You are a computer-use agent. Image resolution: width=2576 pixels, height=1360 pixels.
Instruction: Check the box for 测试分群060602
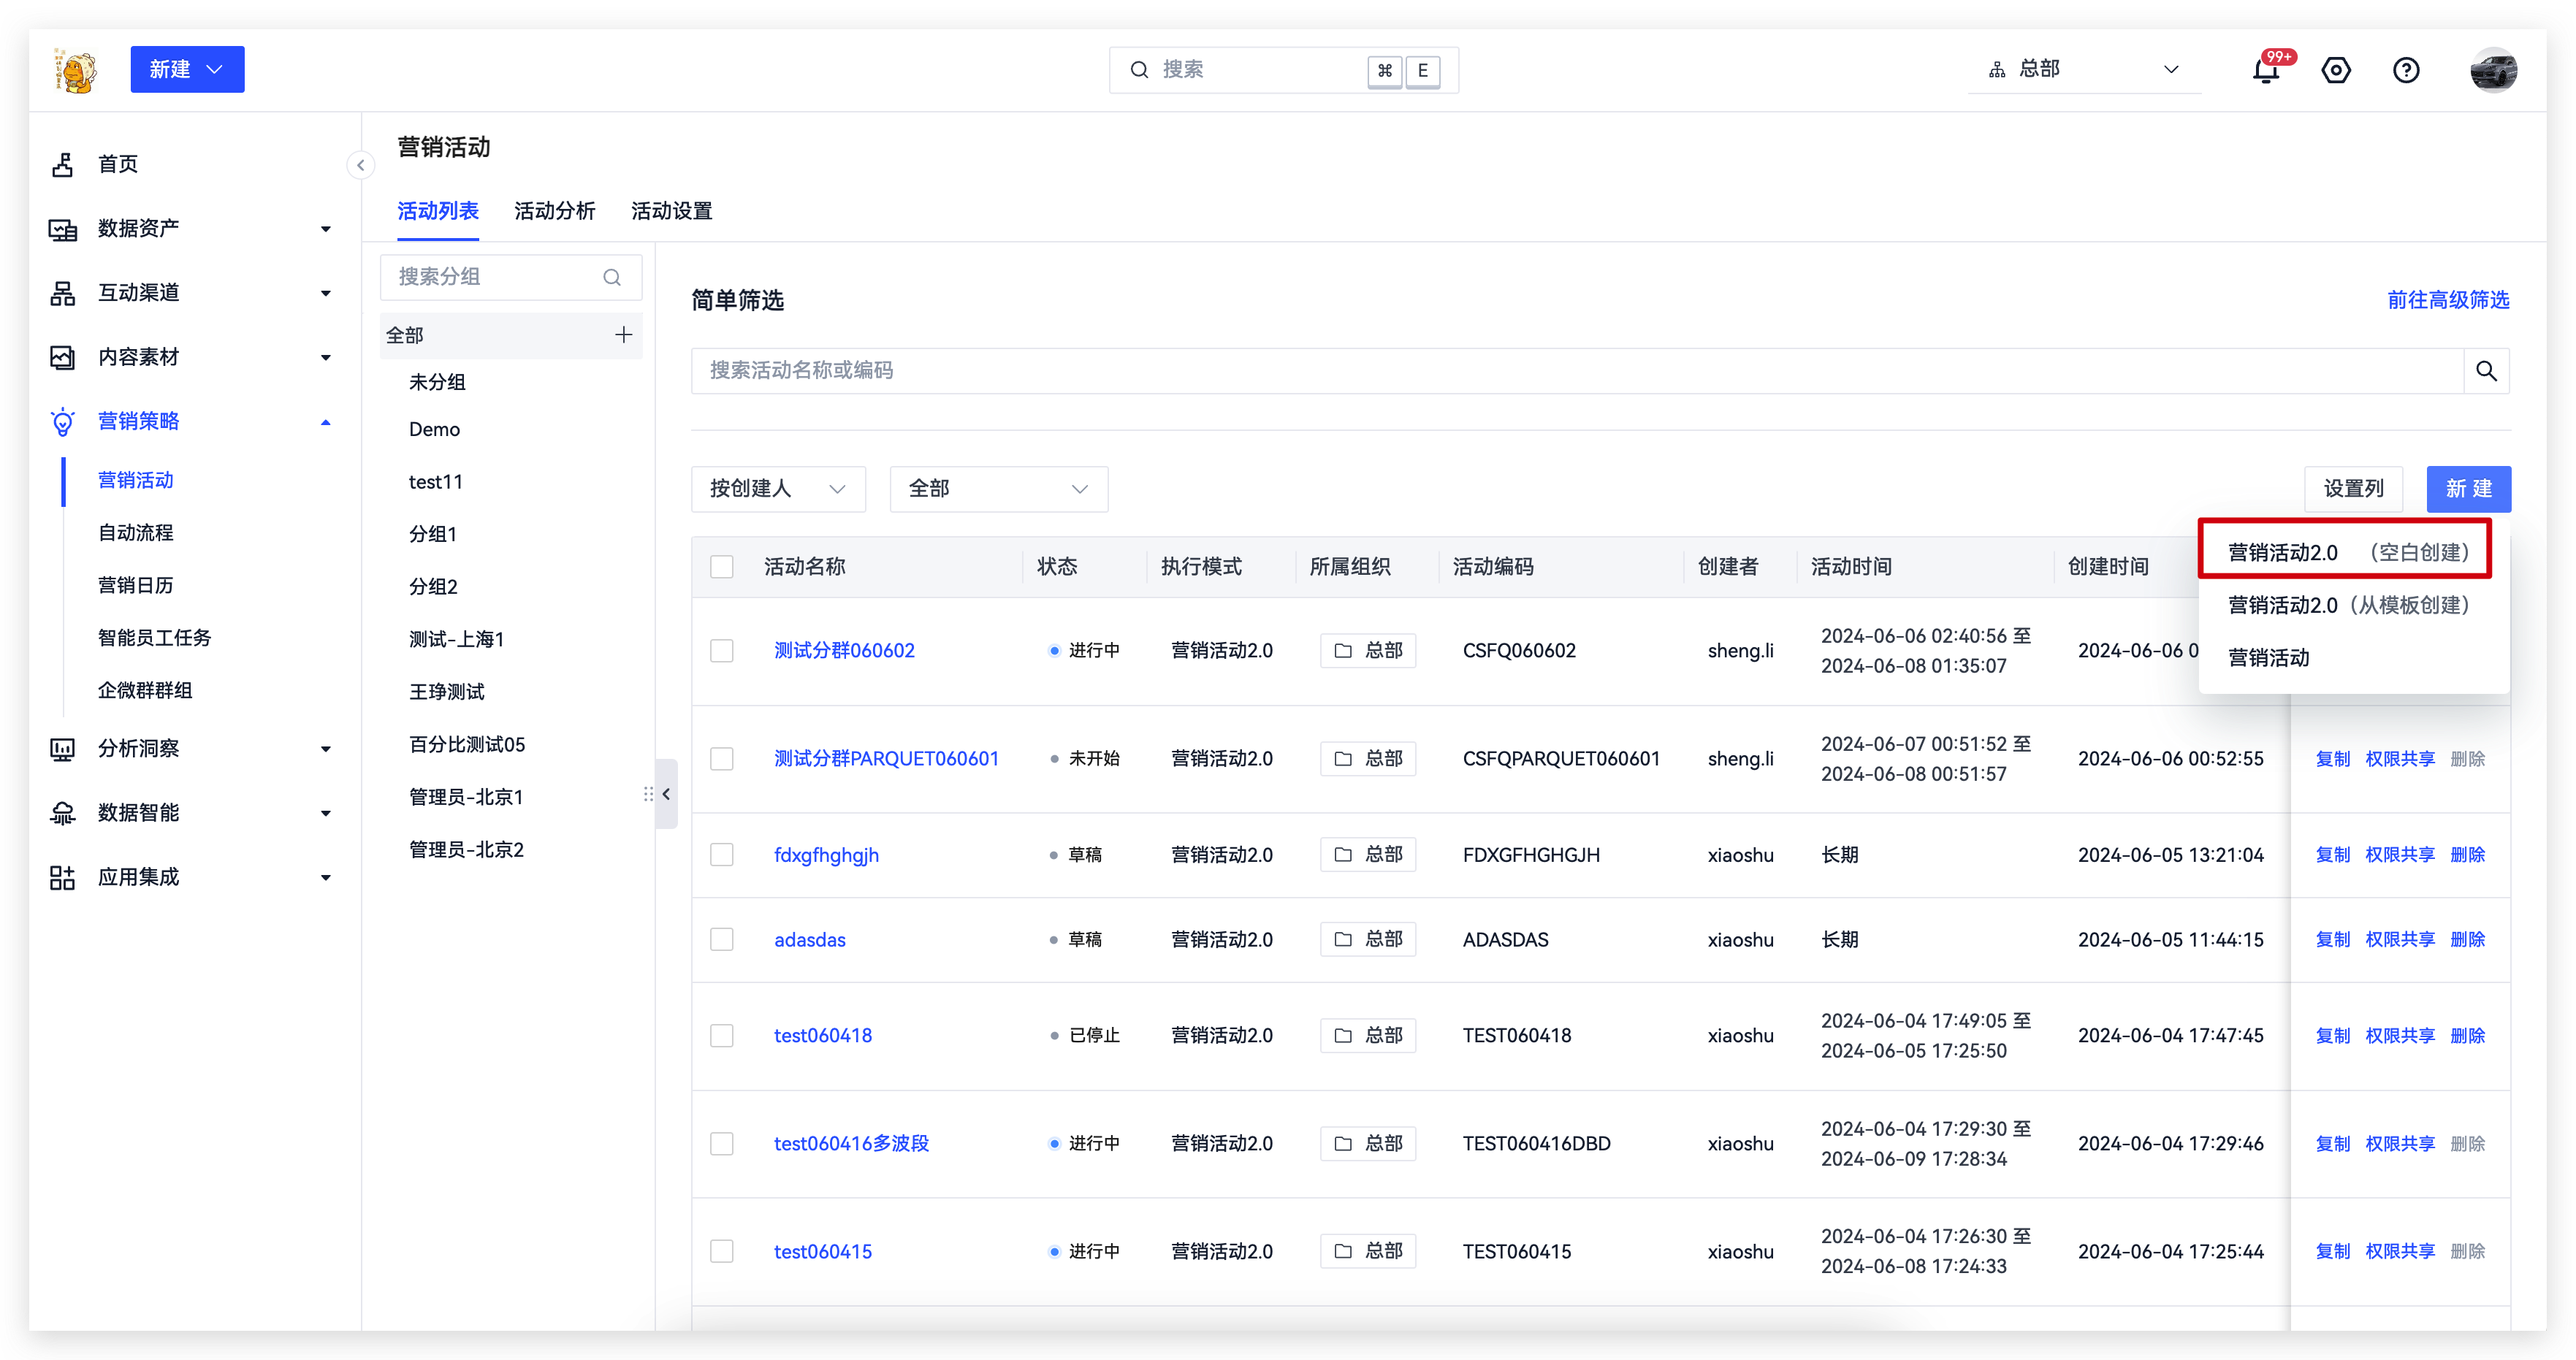pyautogui.click(x=722, y=651)
